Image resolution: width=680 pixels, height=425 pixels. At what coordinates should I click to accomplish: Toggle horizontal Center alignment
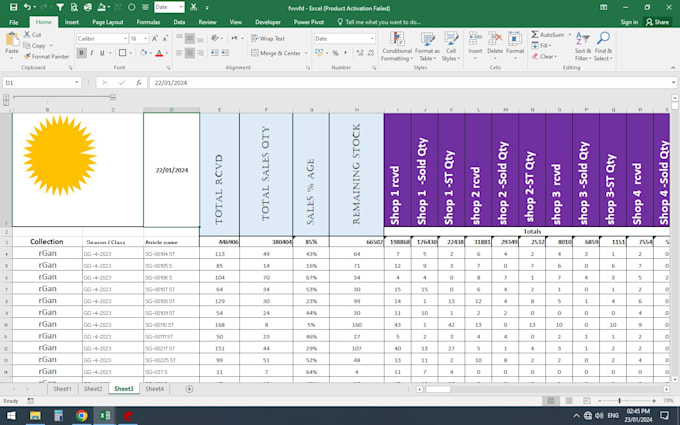click(190, 53)
